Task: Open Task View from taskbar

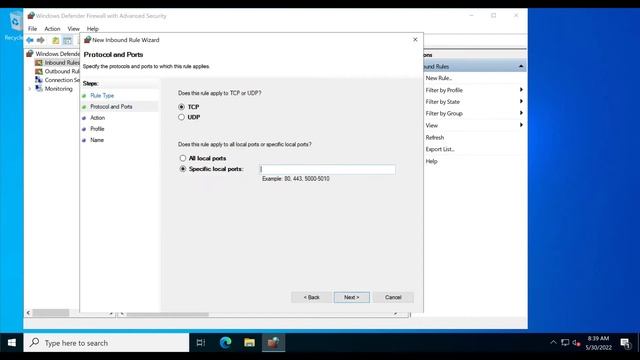Action: tap(200, 342)
